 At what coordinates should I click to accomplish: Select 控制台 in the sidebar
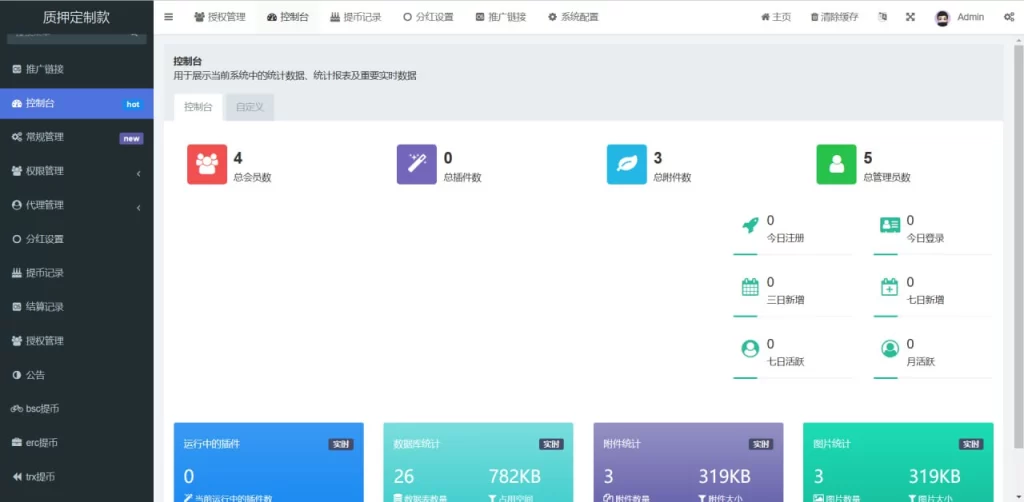point(76,103)
